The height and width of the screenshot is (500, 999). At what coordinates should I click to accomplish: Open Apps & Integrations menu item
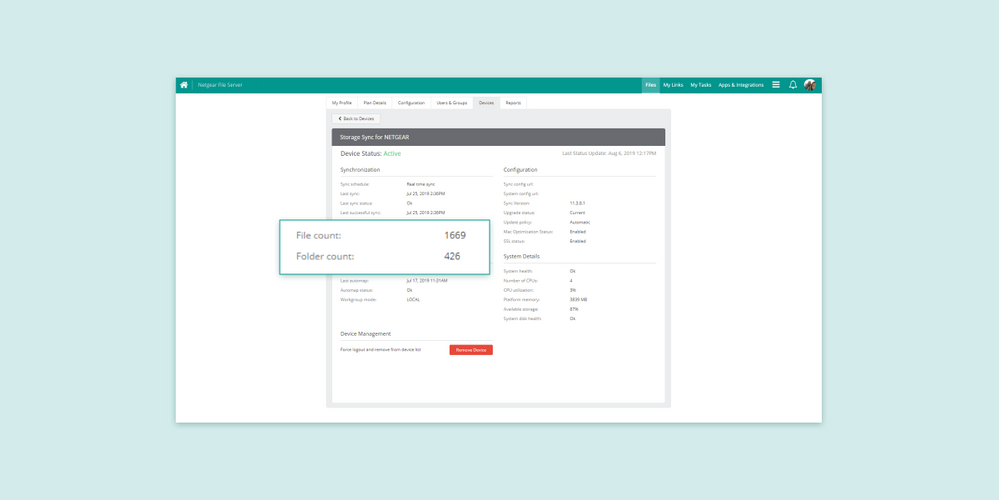(741, 85)
